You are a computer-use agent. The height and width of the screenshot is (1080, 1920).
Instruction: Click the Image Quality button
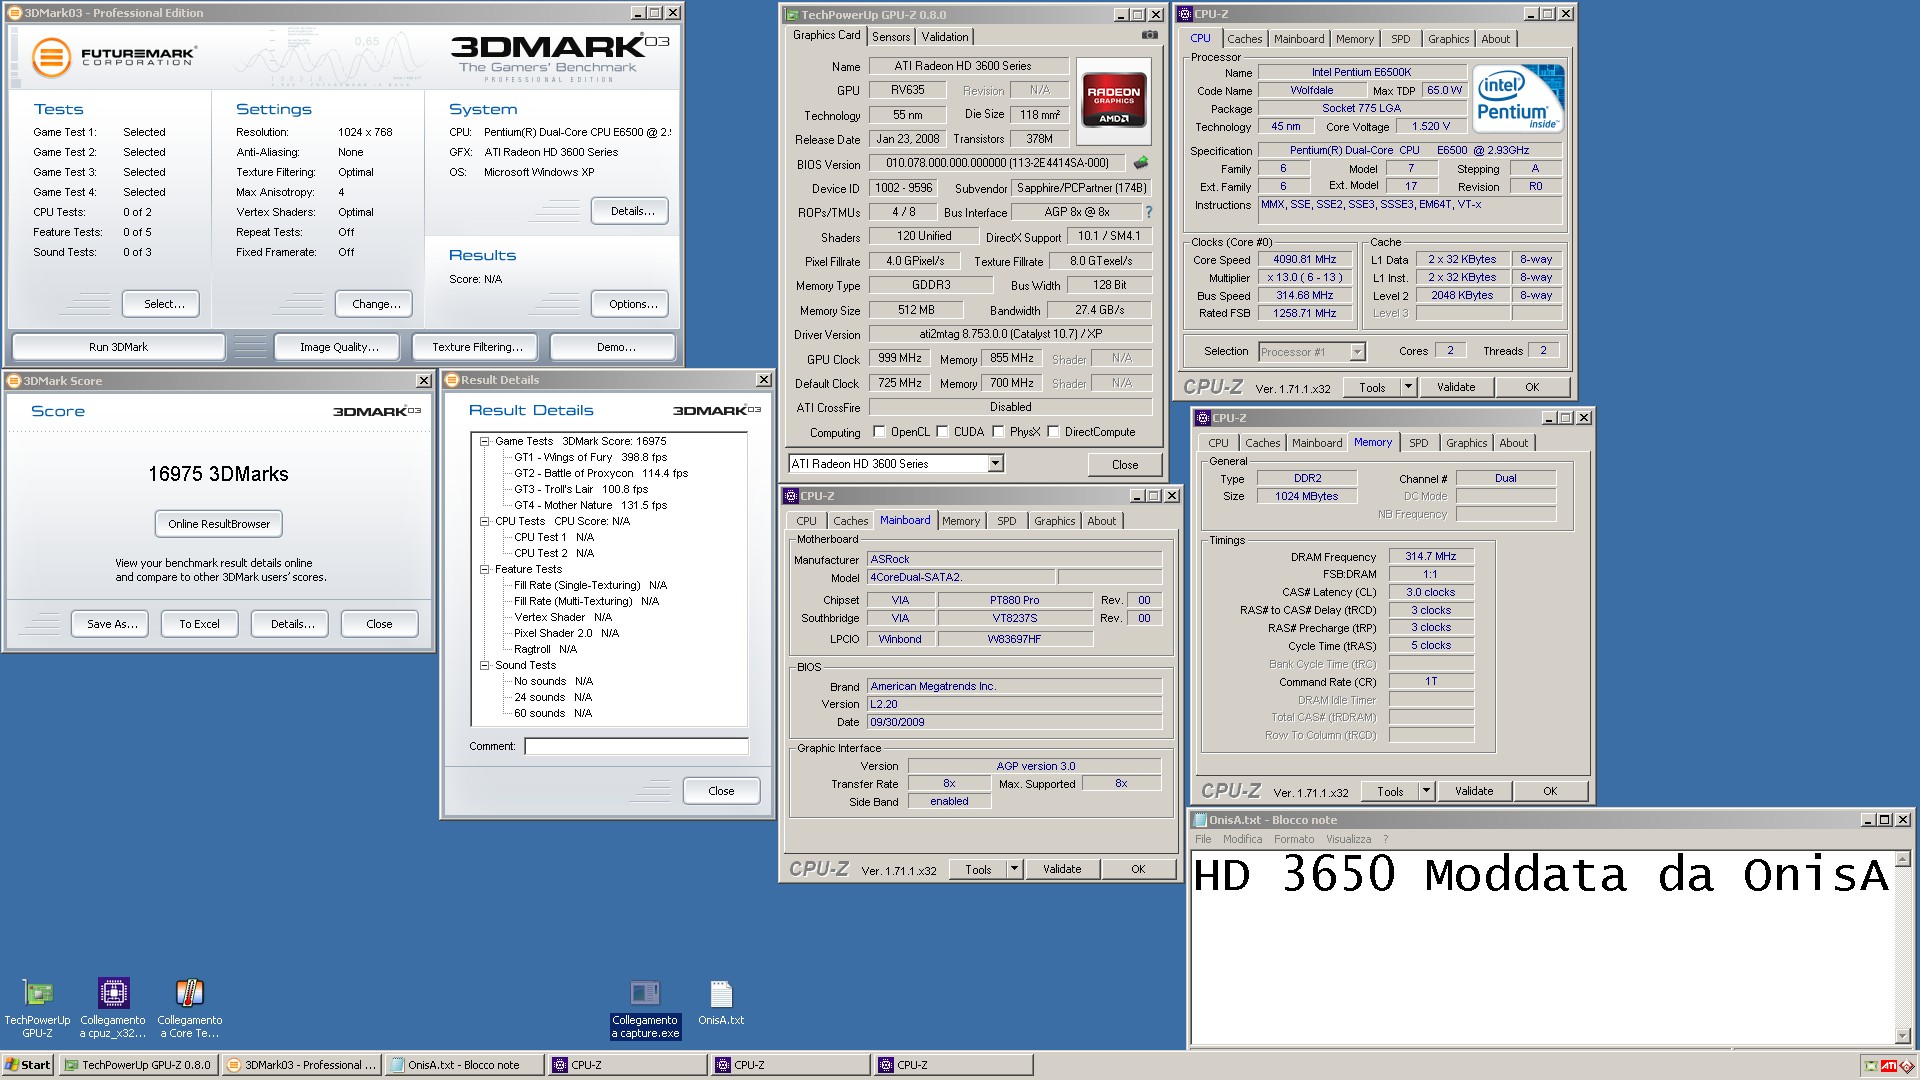339,347
